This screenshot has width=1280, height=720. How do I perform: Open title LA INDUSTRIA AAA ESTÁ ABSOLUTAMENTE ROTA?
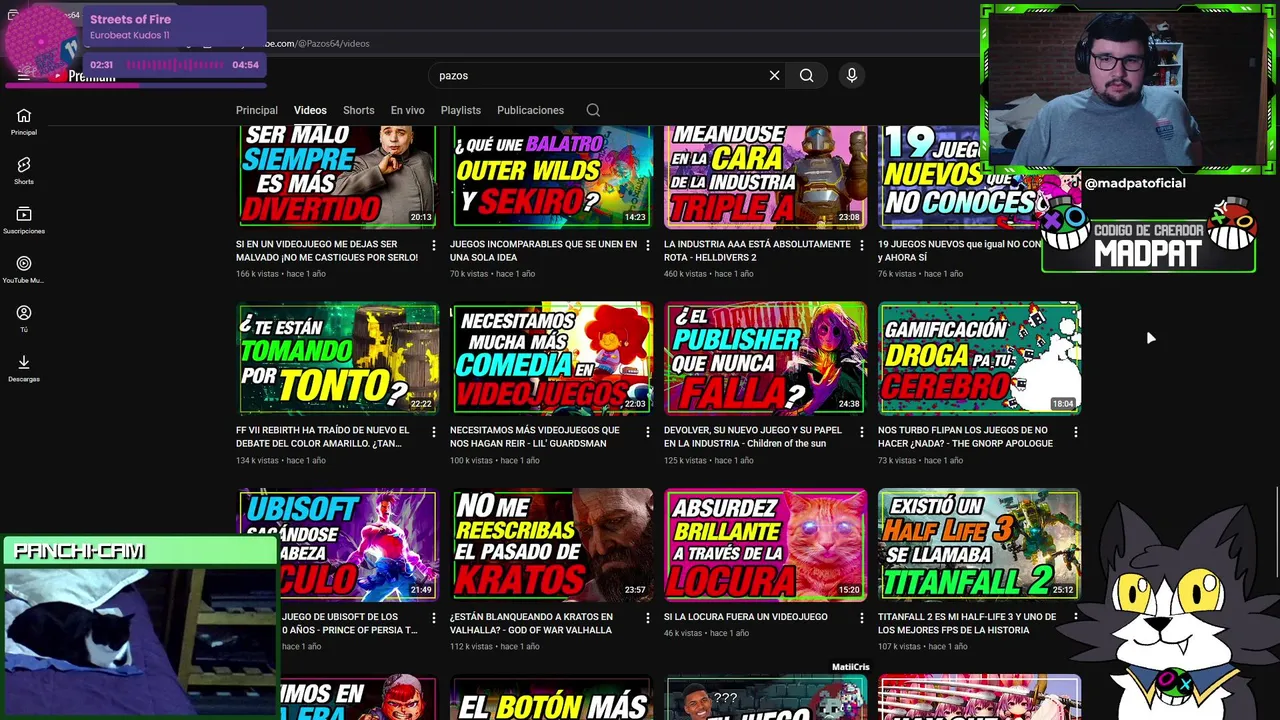[x=757, y=250]
